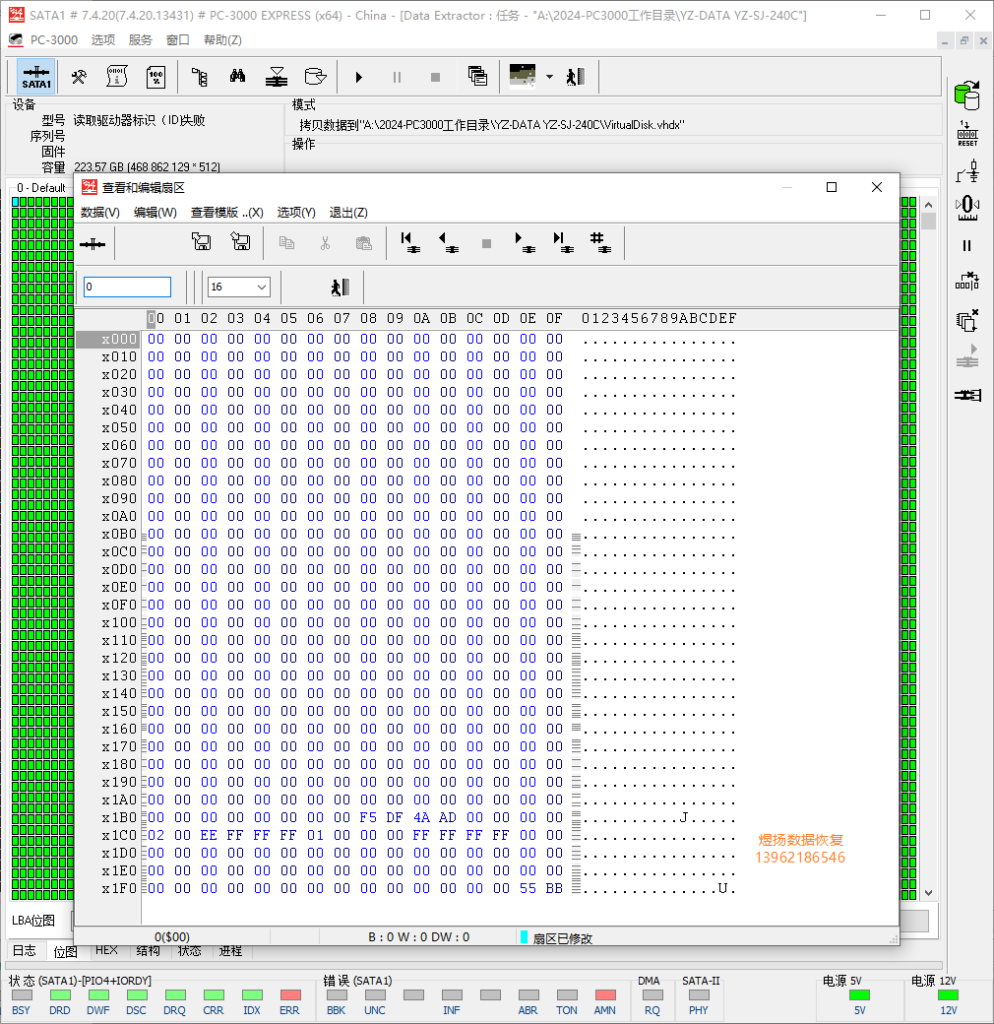Jump to last sector in sector editor
This screenshot has width=994, height=1024.
pyautogui.click(x=562, y=242)
